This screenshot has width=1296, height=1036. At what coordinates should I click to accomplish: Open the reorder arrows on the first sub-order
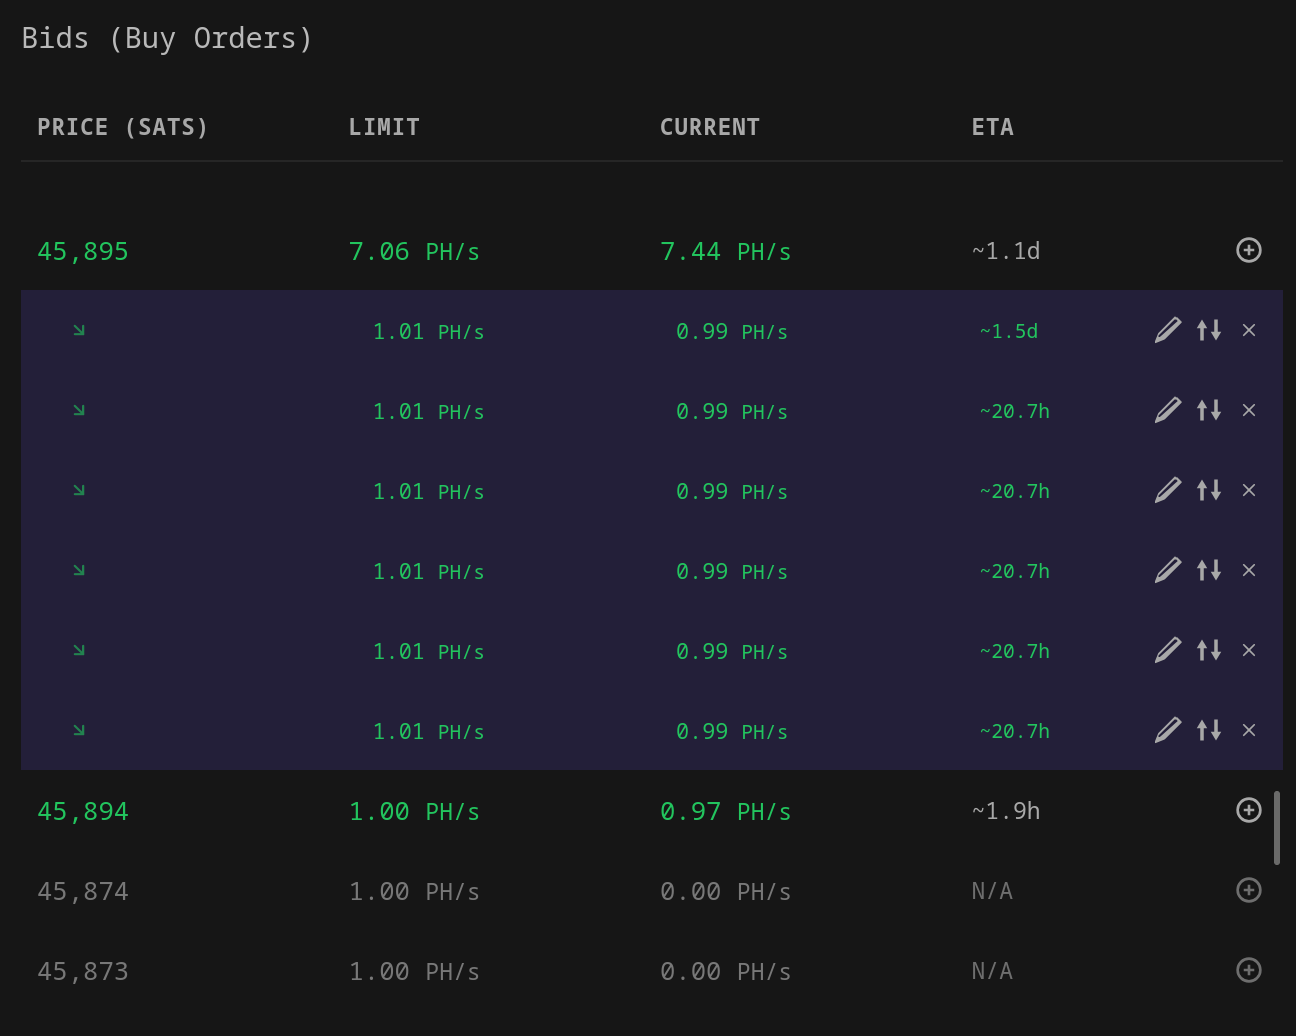[x=1208, y=330]
